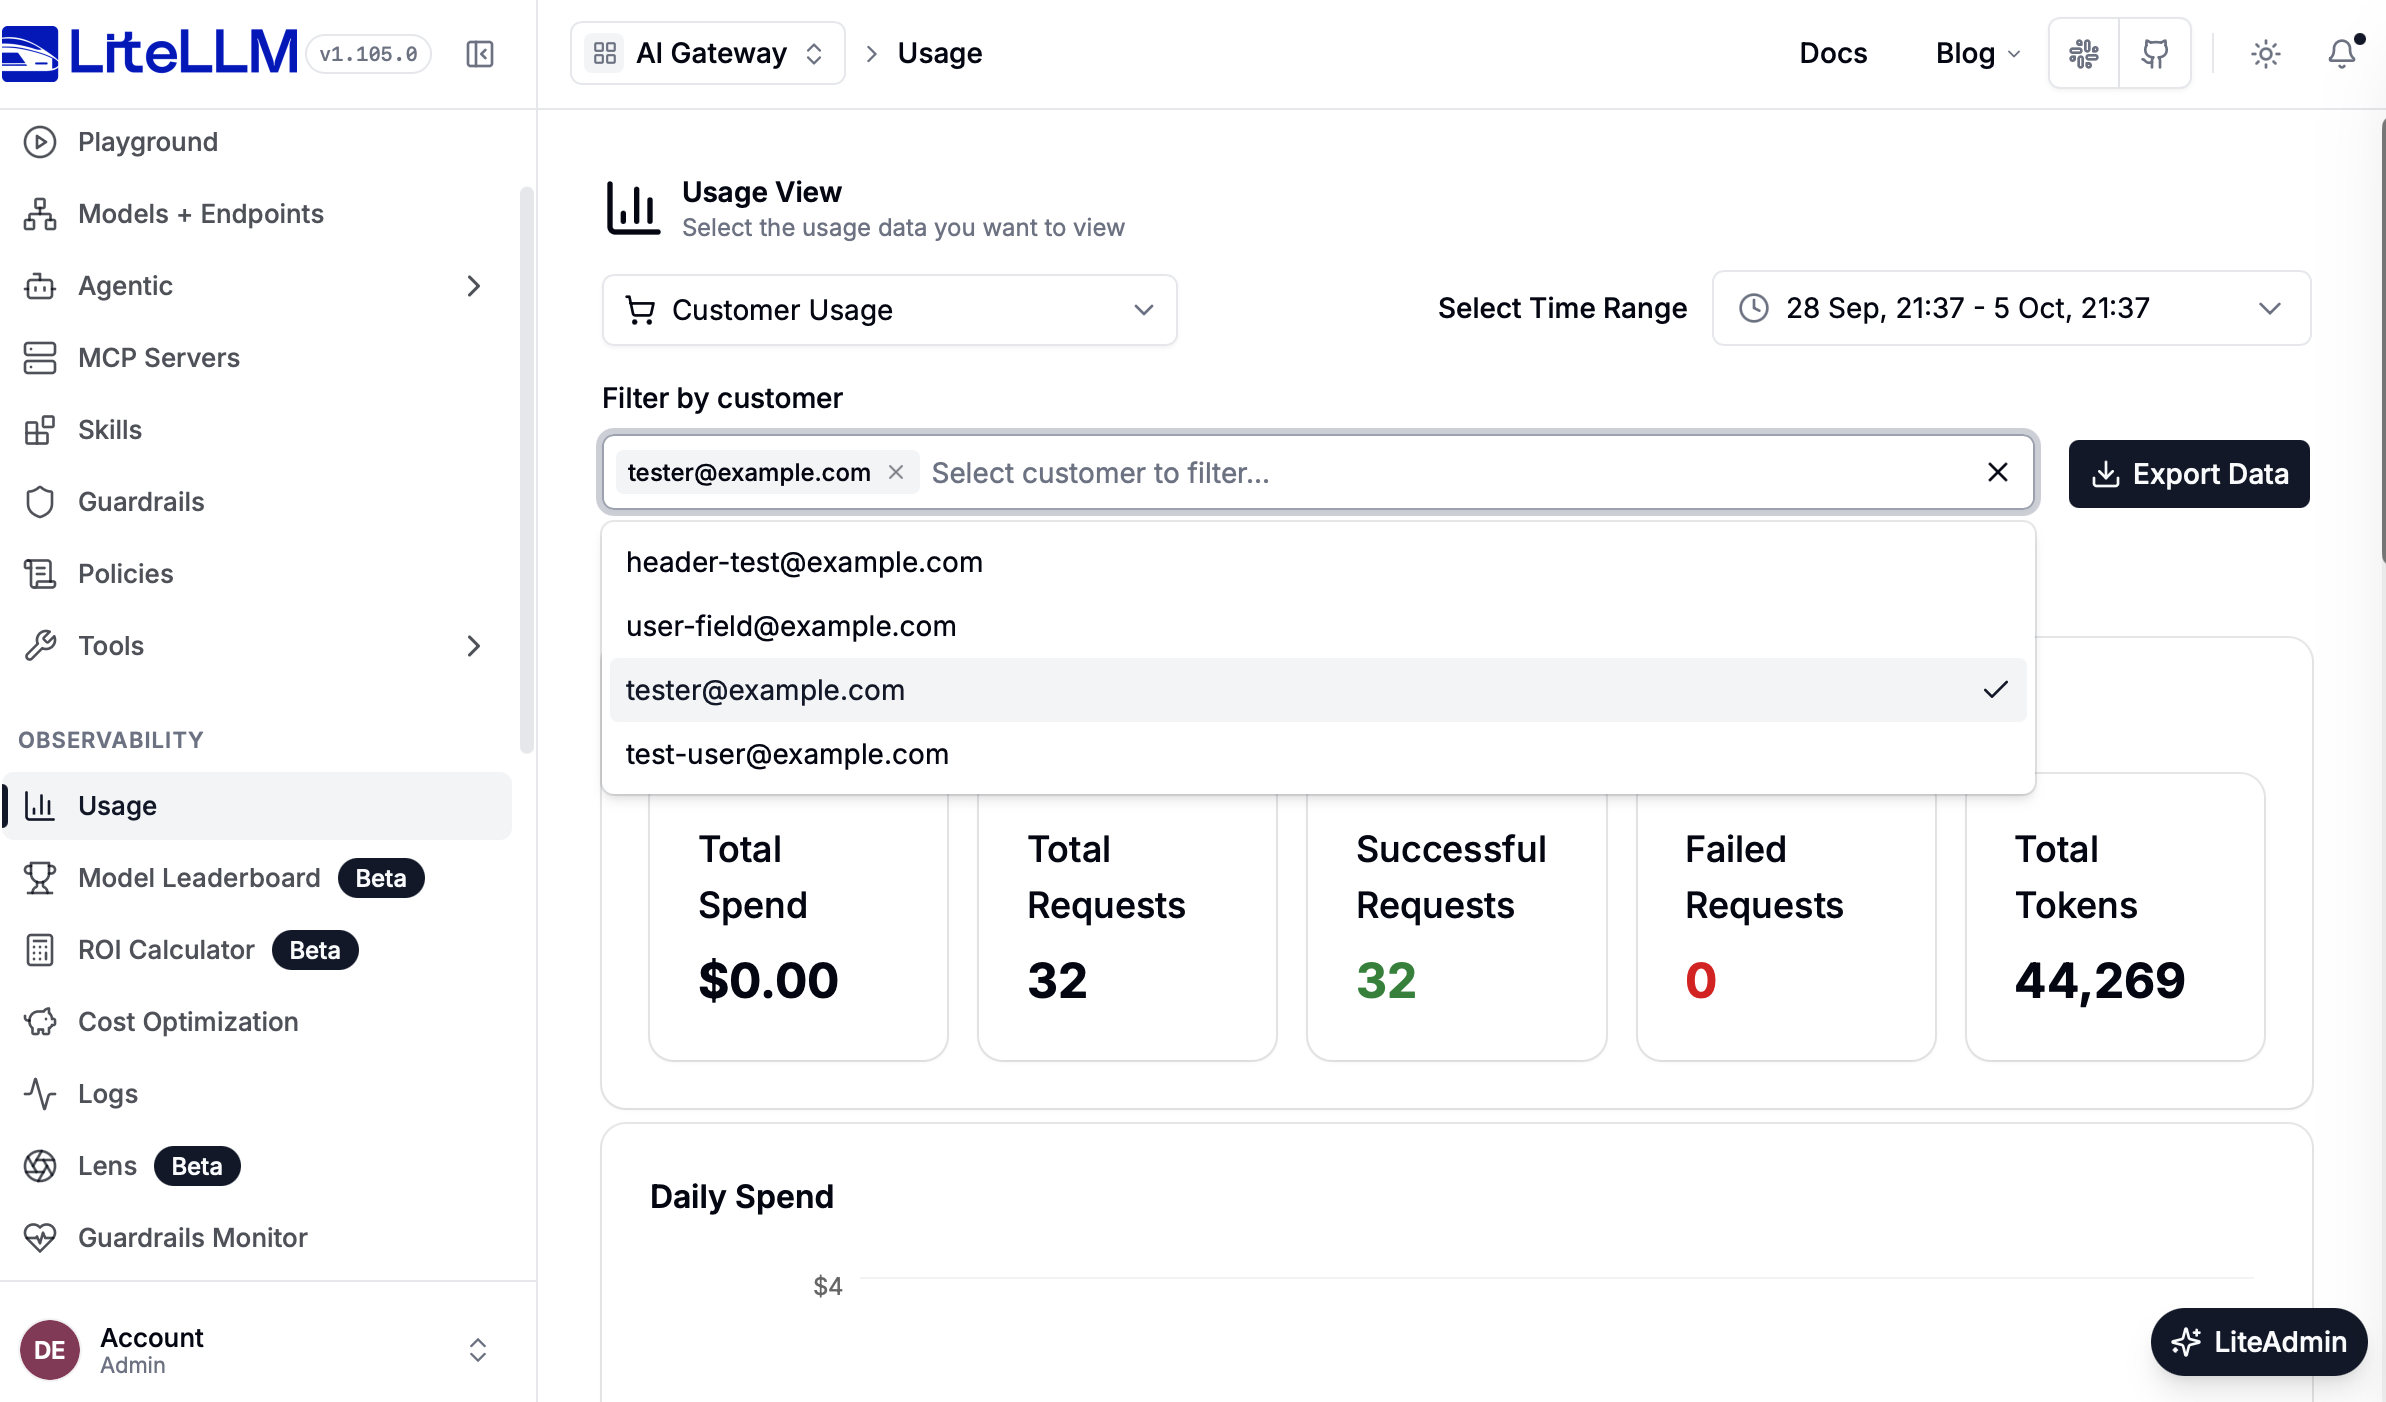Screen dimensions: 2386x1402
Task: Click the sidebar scrollbar
Action: (x=527, y=470)
